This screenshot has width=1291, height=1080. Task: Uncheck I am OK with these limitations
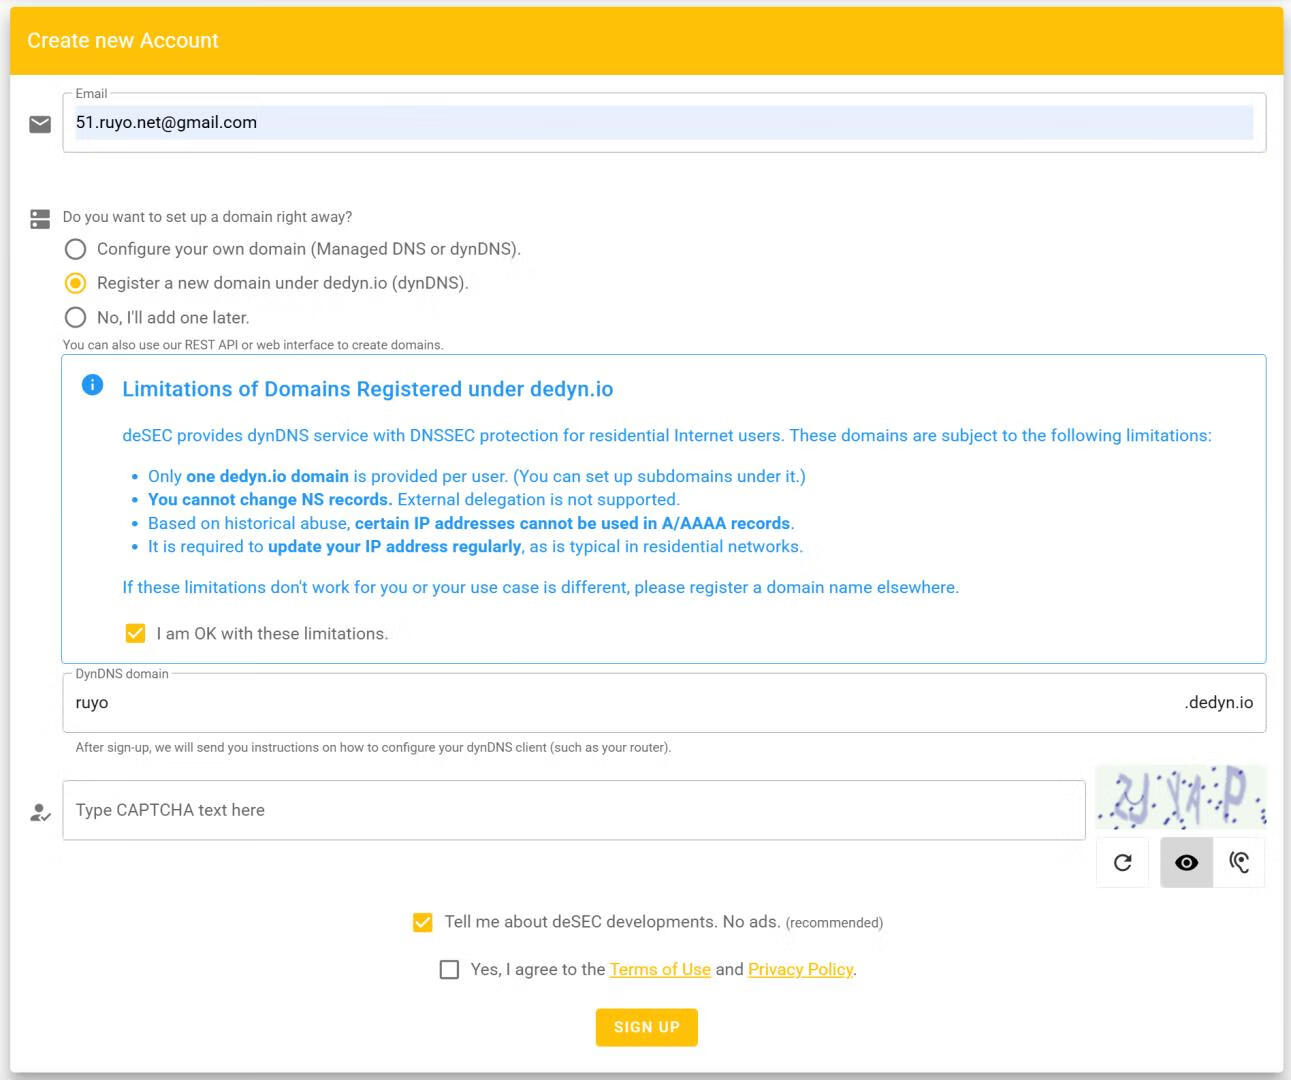pos(135,633)
